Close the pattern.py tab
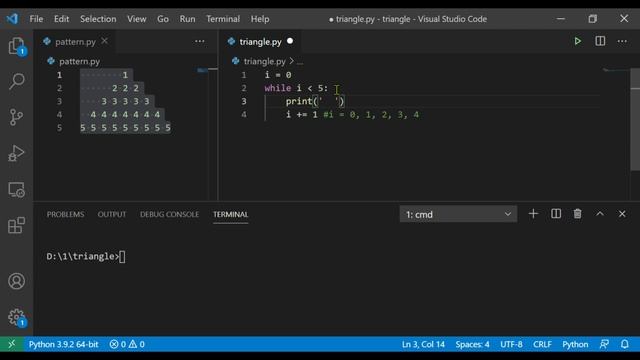Viewport: 640px width, 360px height. [x=105, y=41]
